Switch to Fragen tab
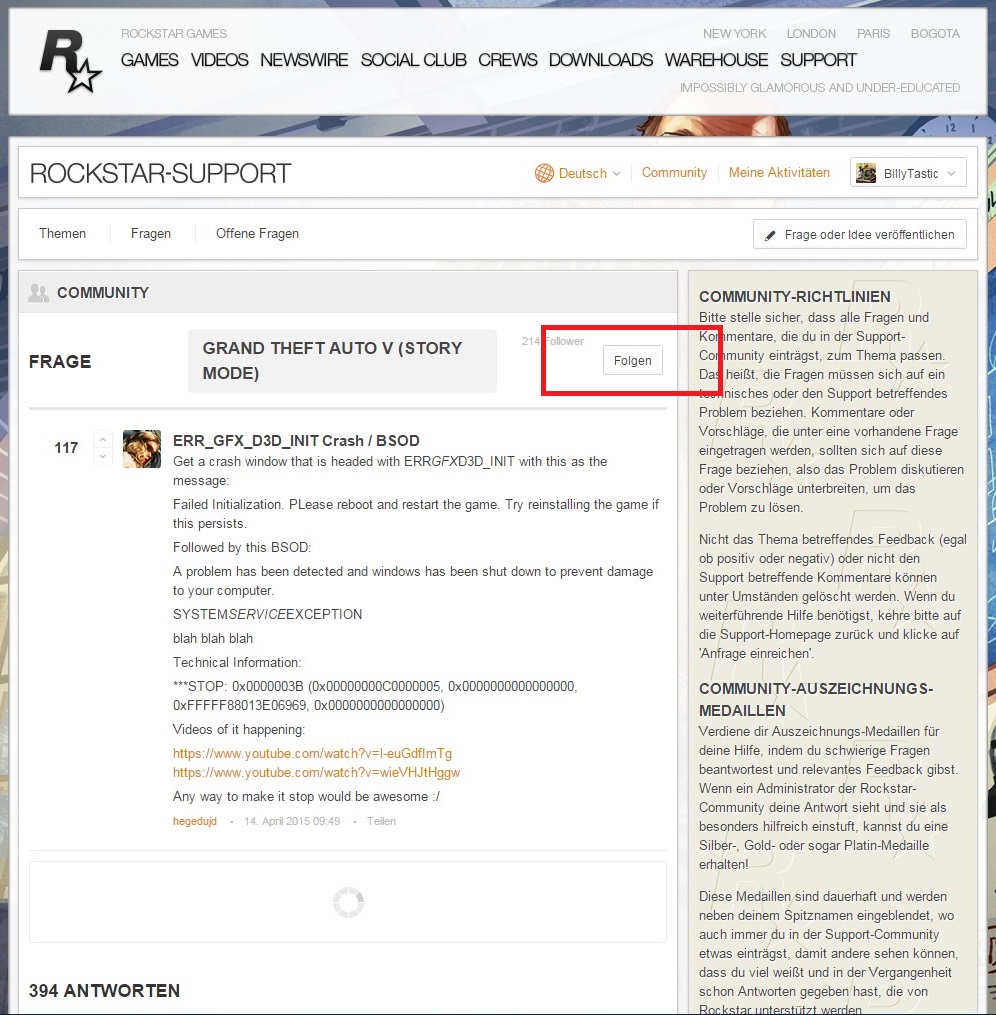 coord(151,234)
